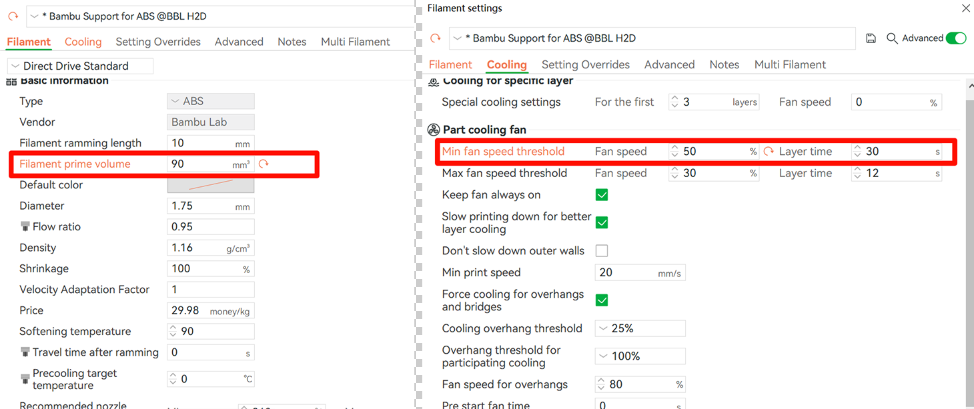The height and width of the screenshot is (409, 974).
Task: Select Cooling tab in Filament settings window
Action: pyautogui.click(x=507, y=65)
